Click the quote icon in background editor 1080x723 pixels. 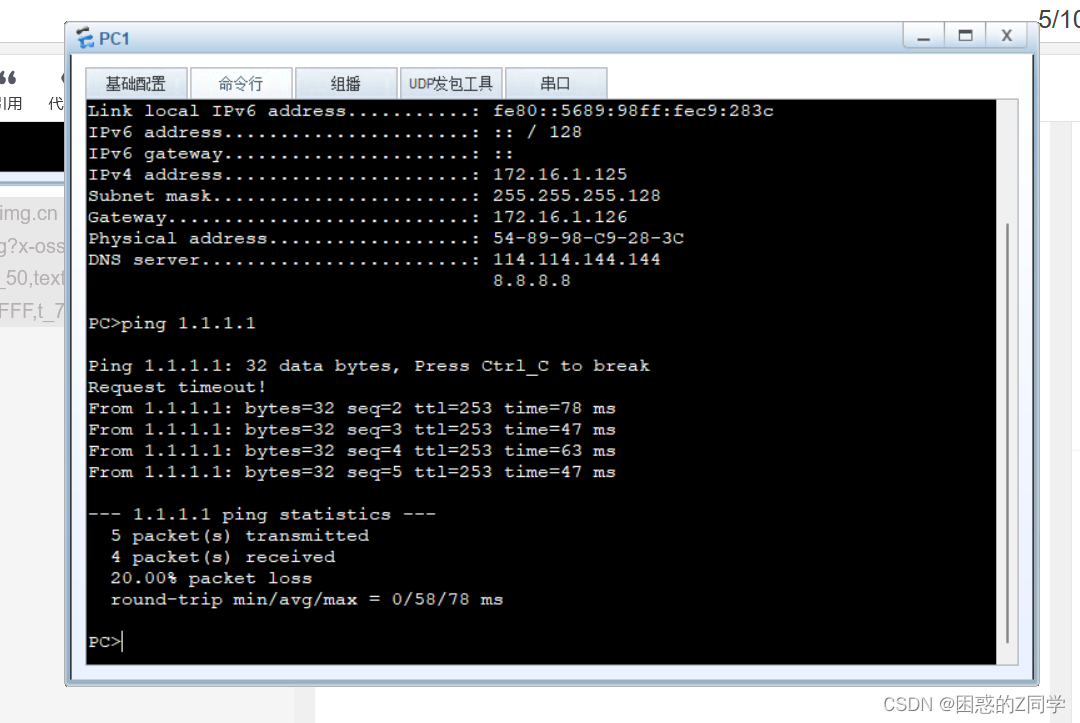[8, 78]
